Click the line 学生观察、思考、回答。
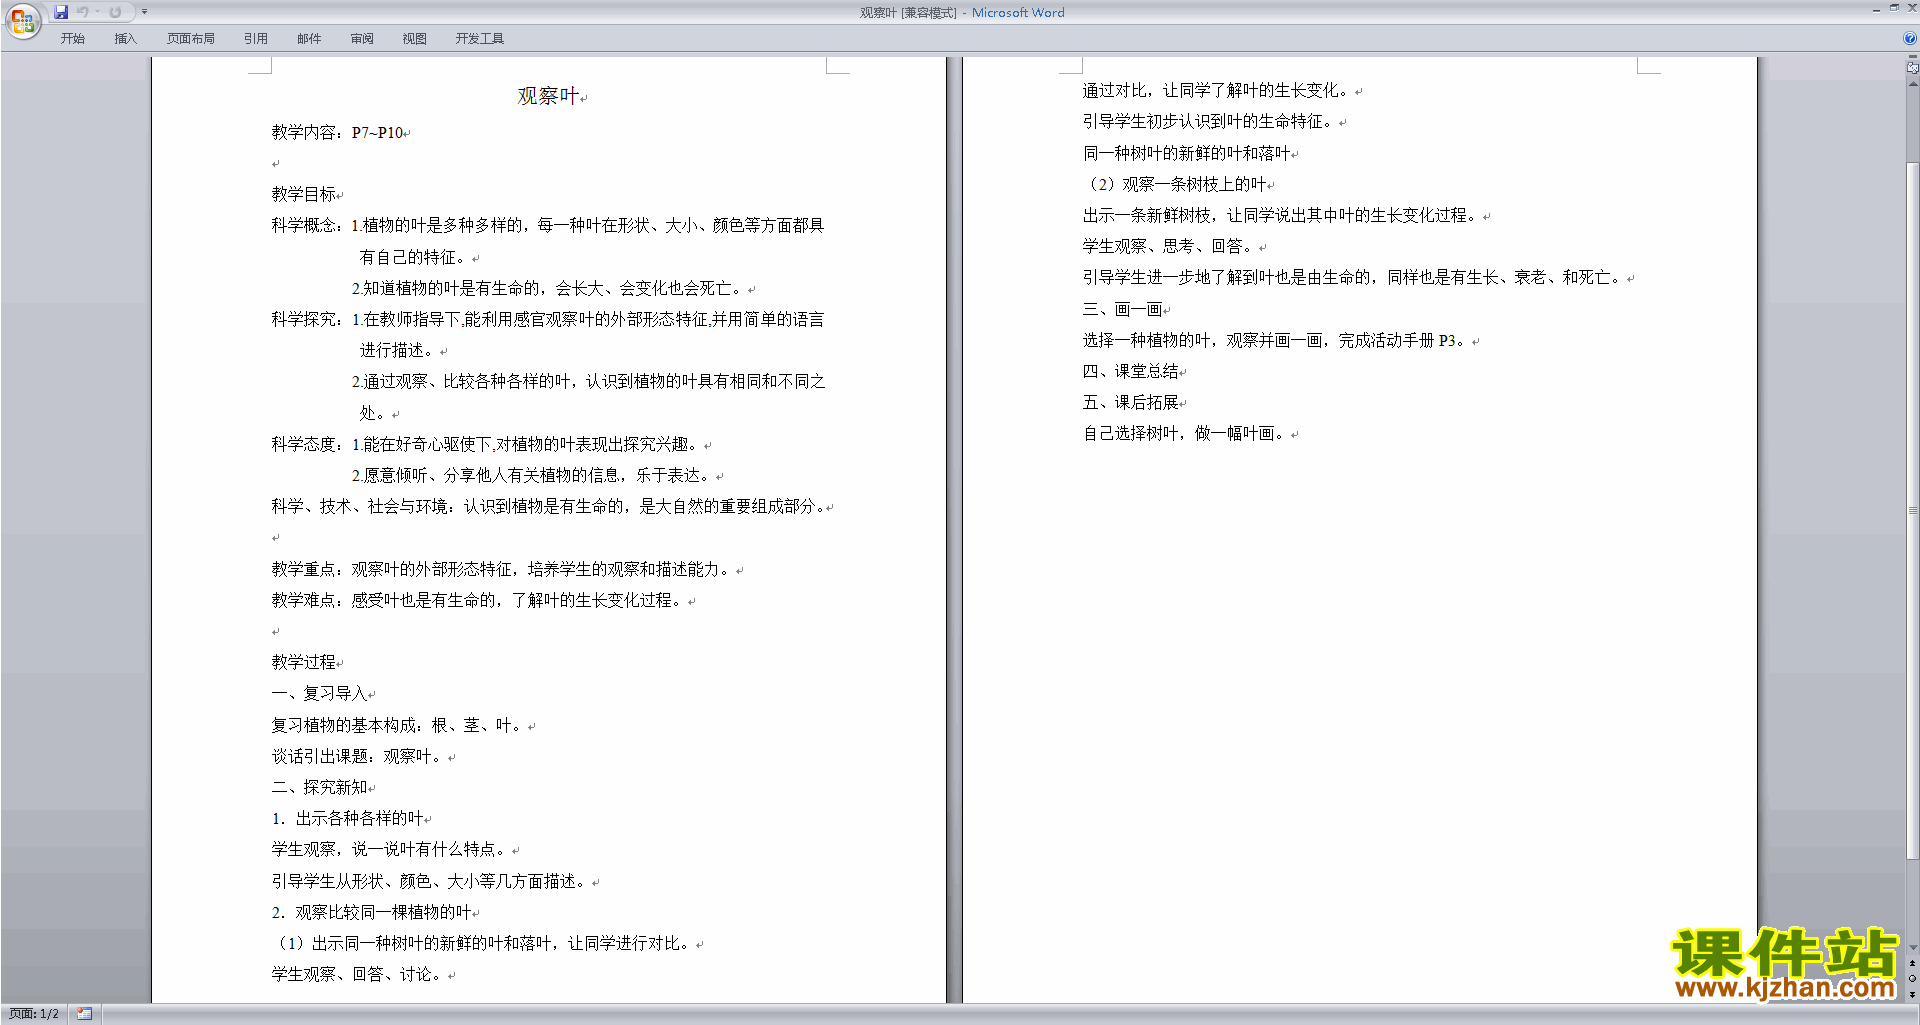Image resolution: width=1920 pixels, height=1025 pixels. point(1170,246)
